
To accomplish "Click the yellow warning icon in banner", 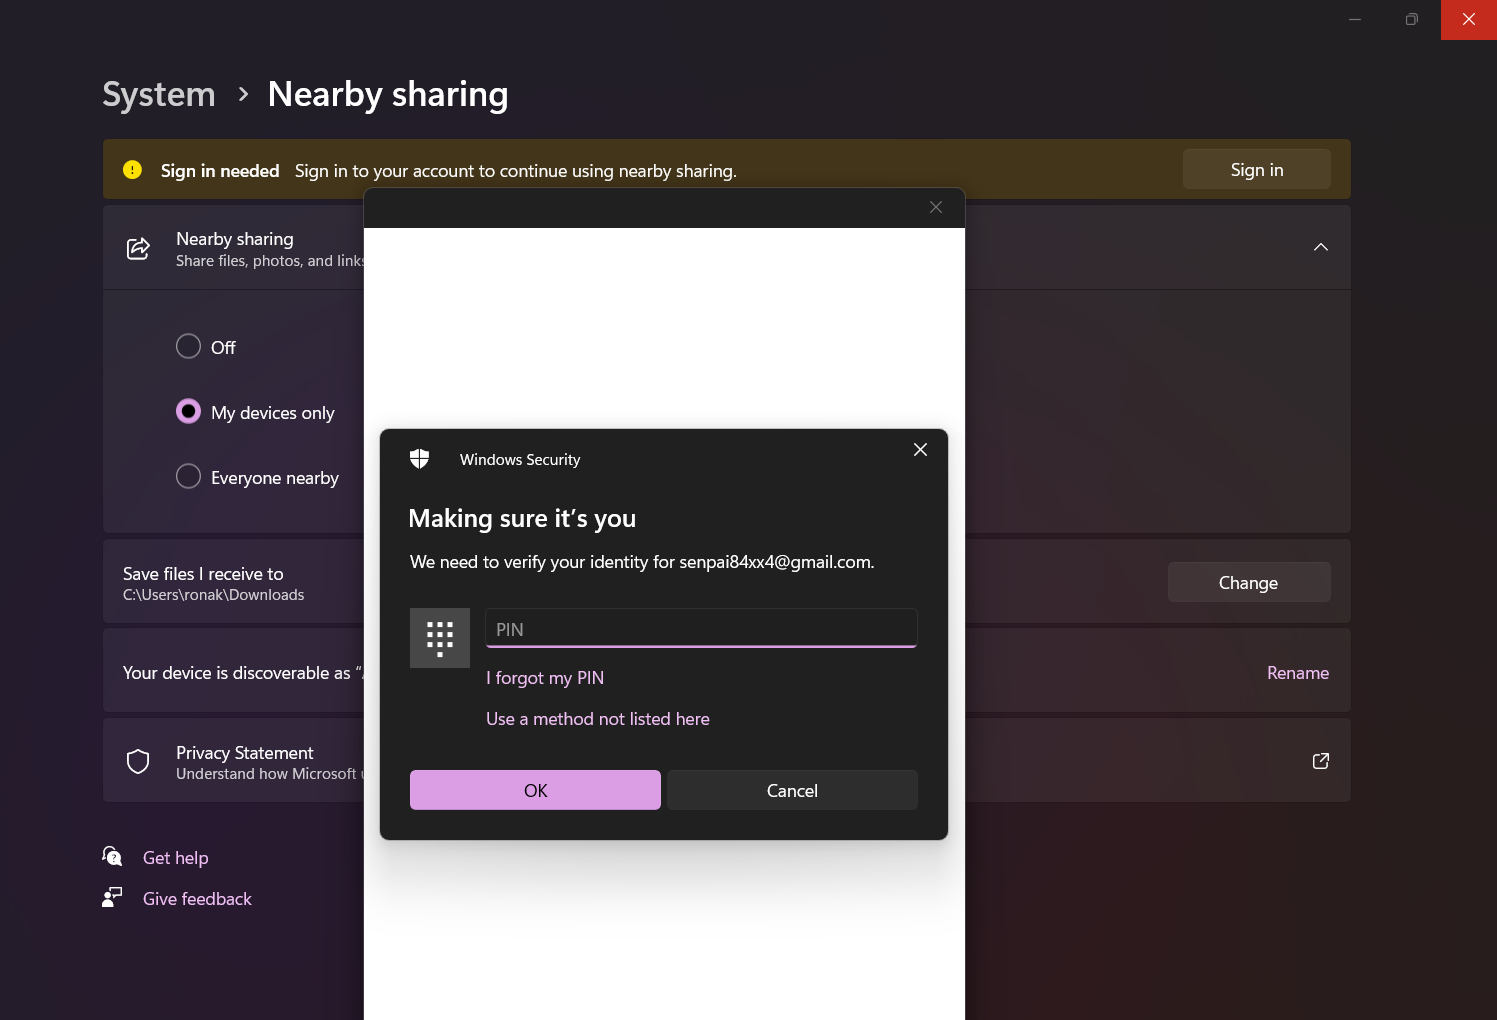I will pos(132,170).
